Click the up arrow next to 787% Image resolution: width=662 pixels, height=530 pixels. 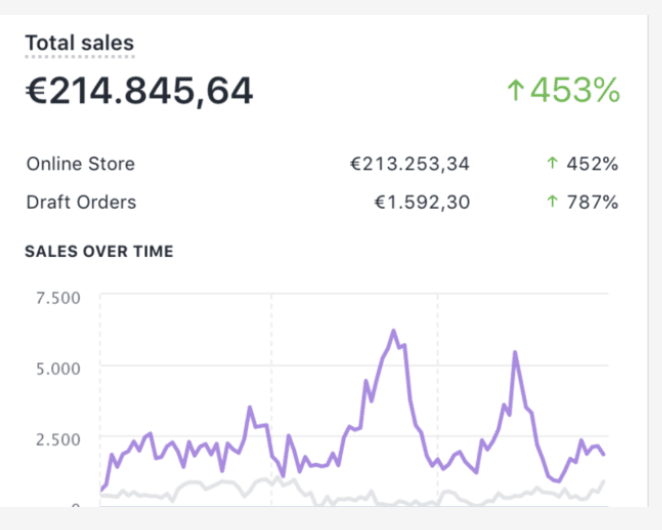tap(552, 202)
